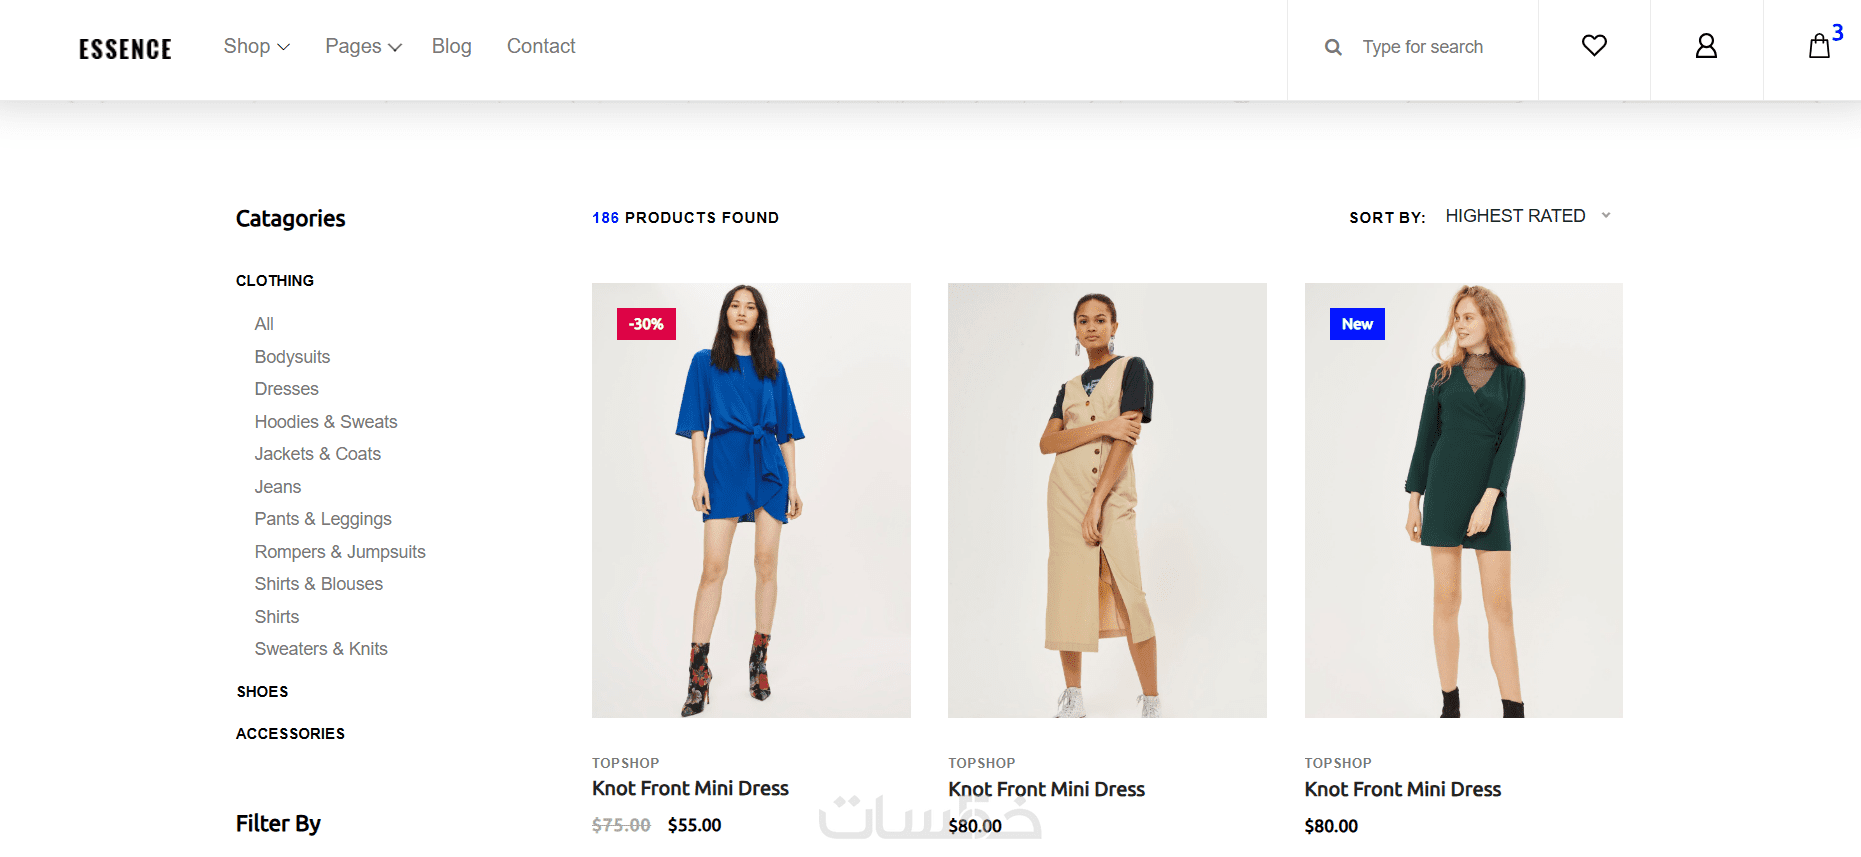
Task: Open the Contact page
Action: [x=541, y=46]
